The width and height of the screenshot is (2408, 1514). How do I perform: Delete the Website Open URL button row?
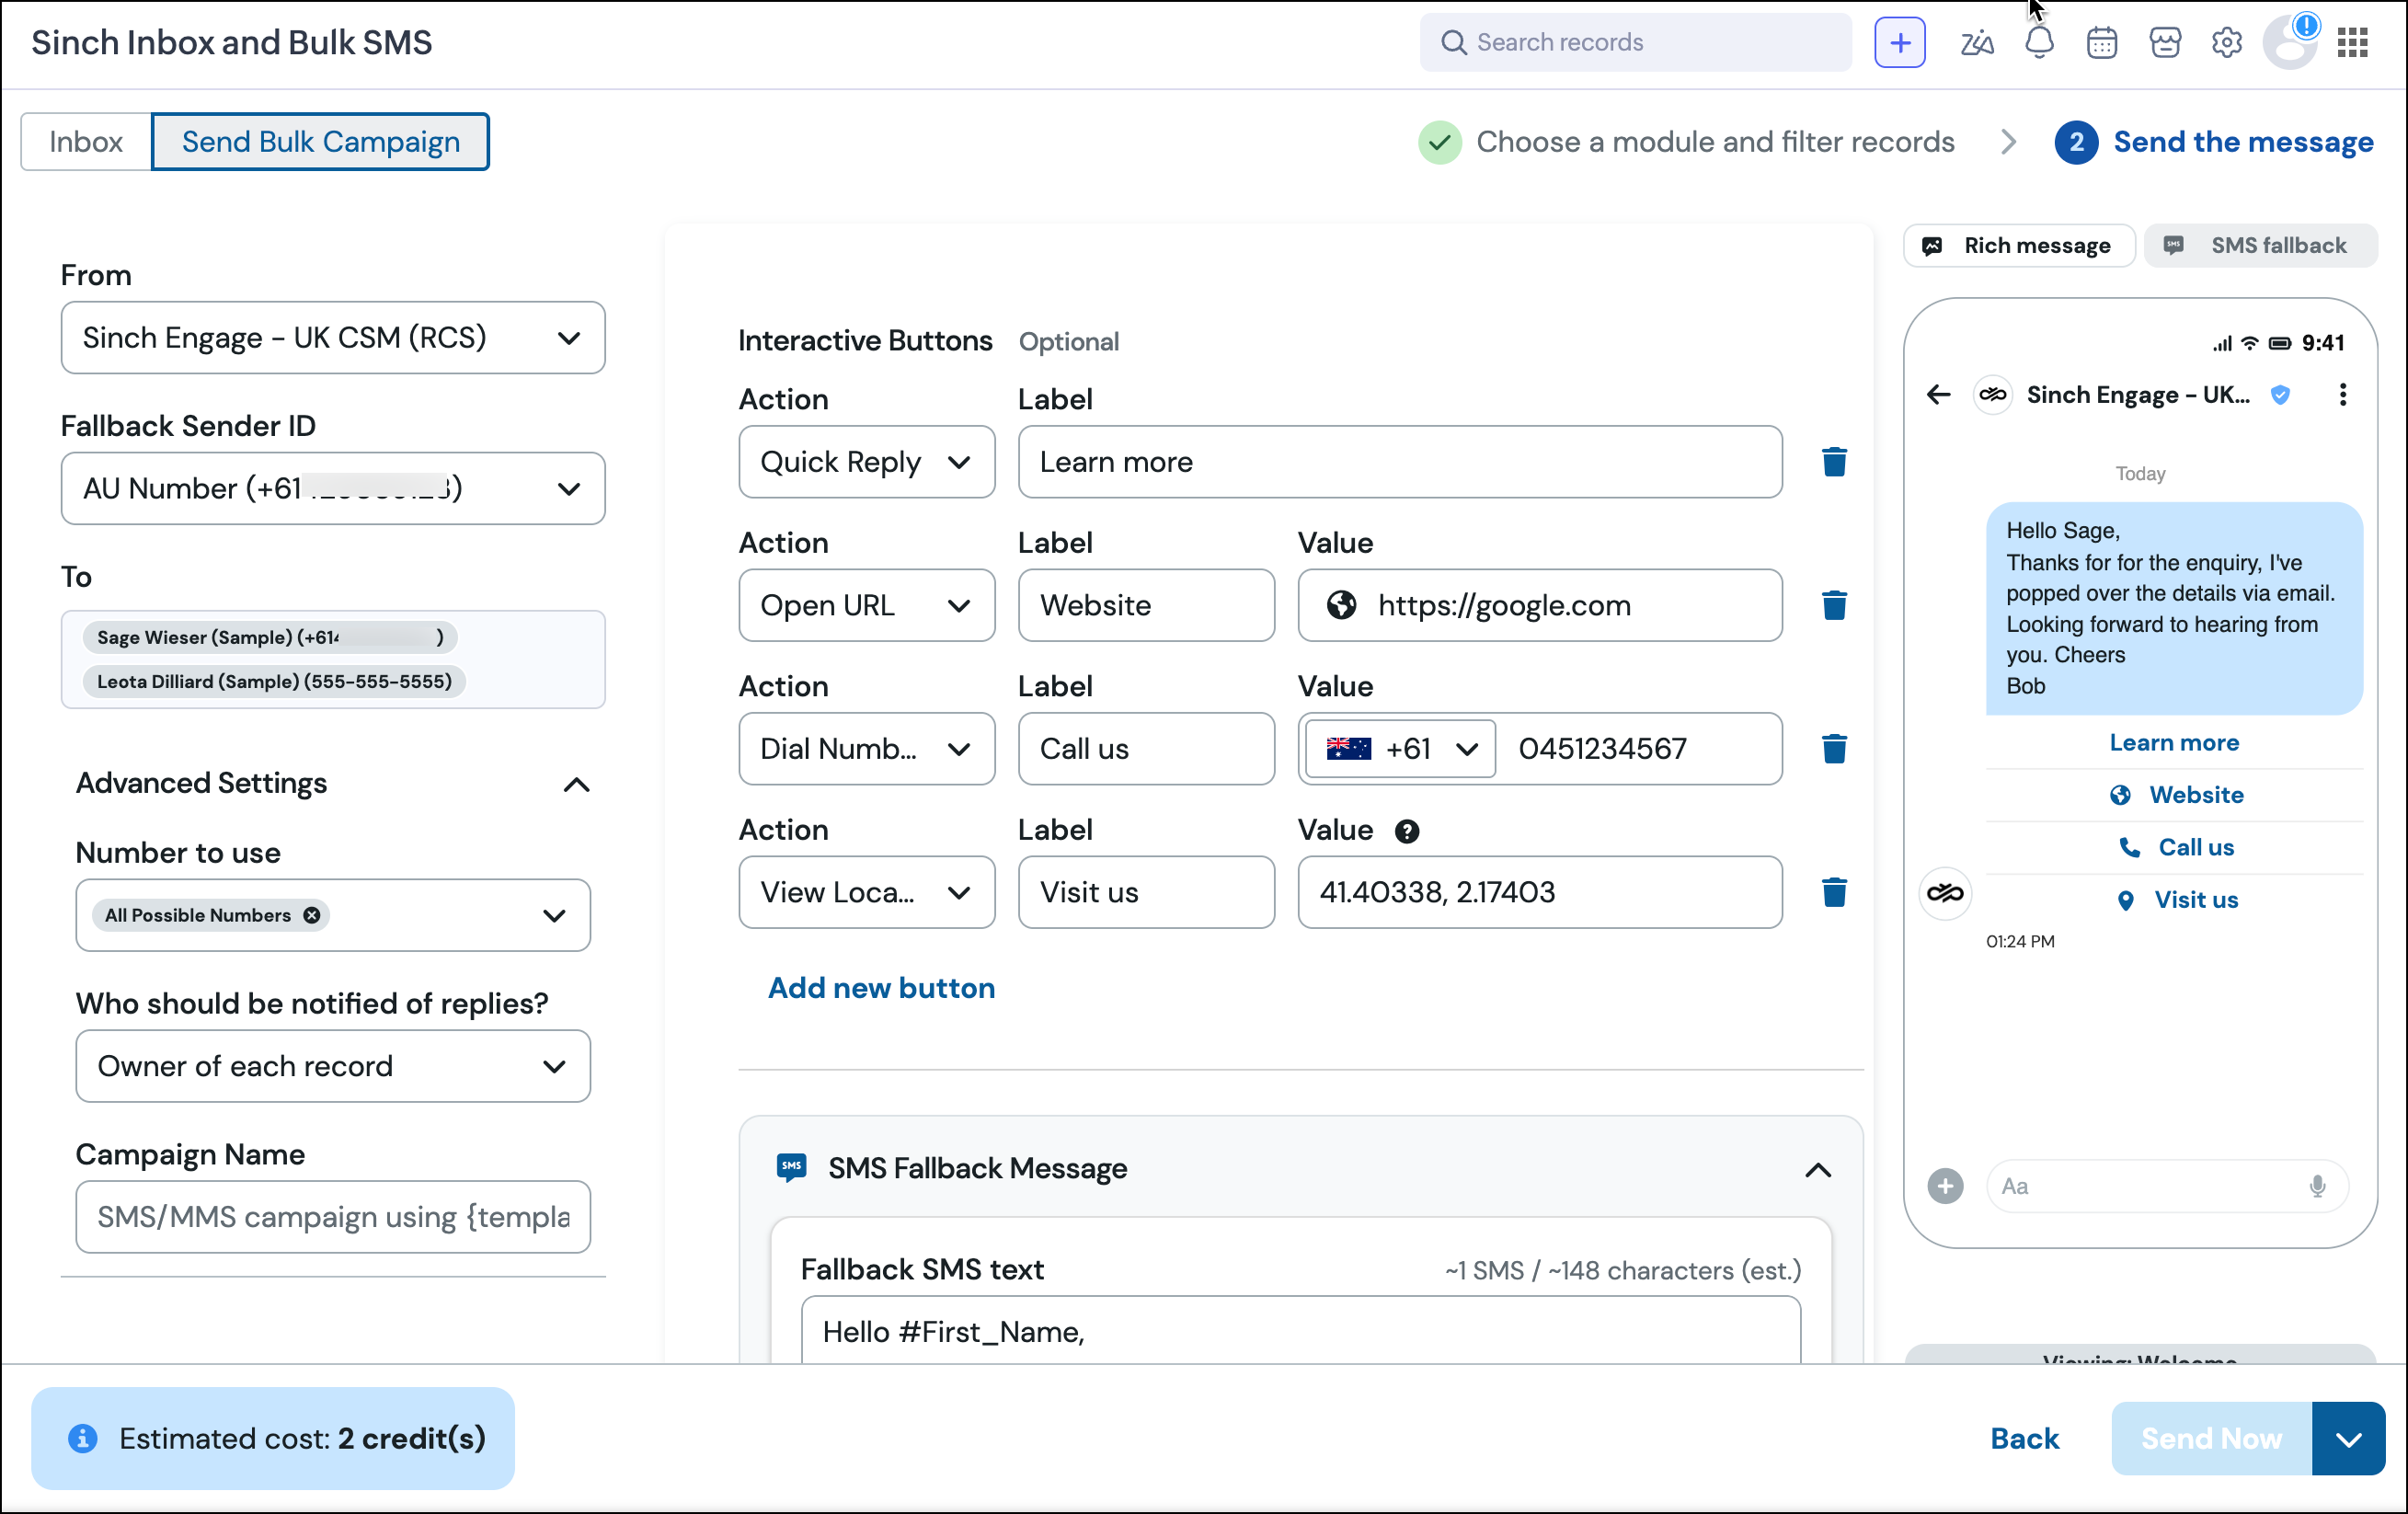click(x=1834, y=605)
